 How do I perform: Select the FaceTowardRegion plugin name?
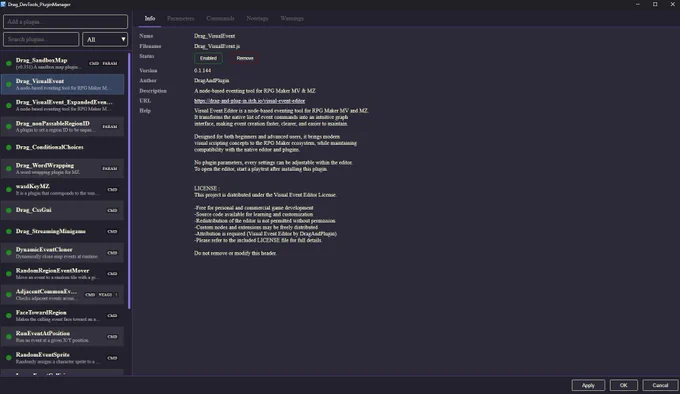(41, 313)
